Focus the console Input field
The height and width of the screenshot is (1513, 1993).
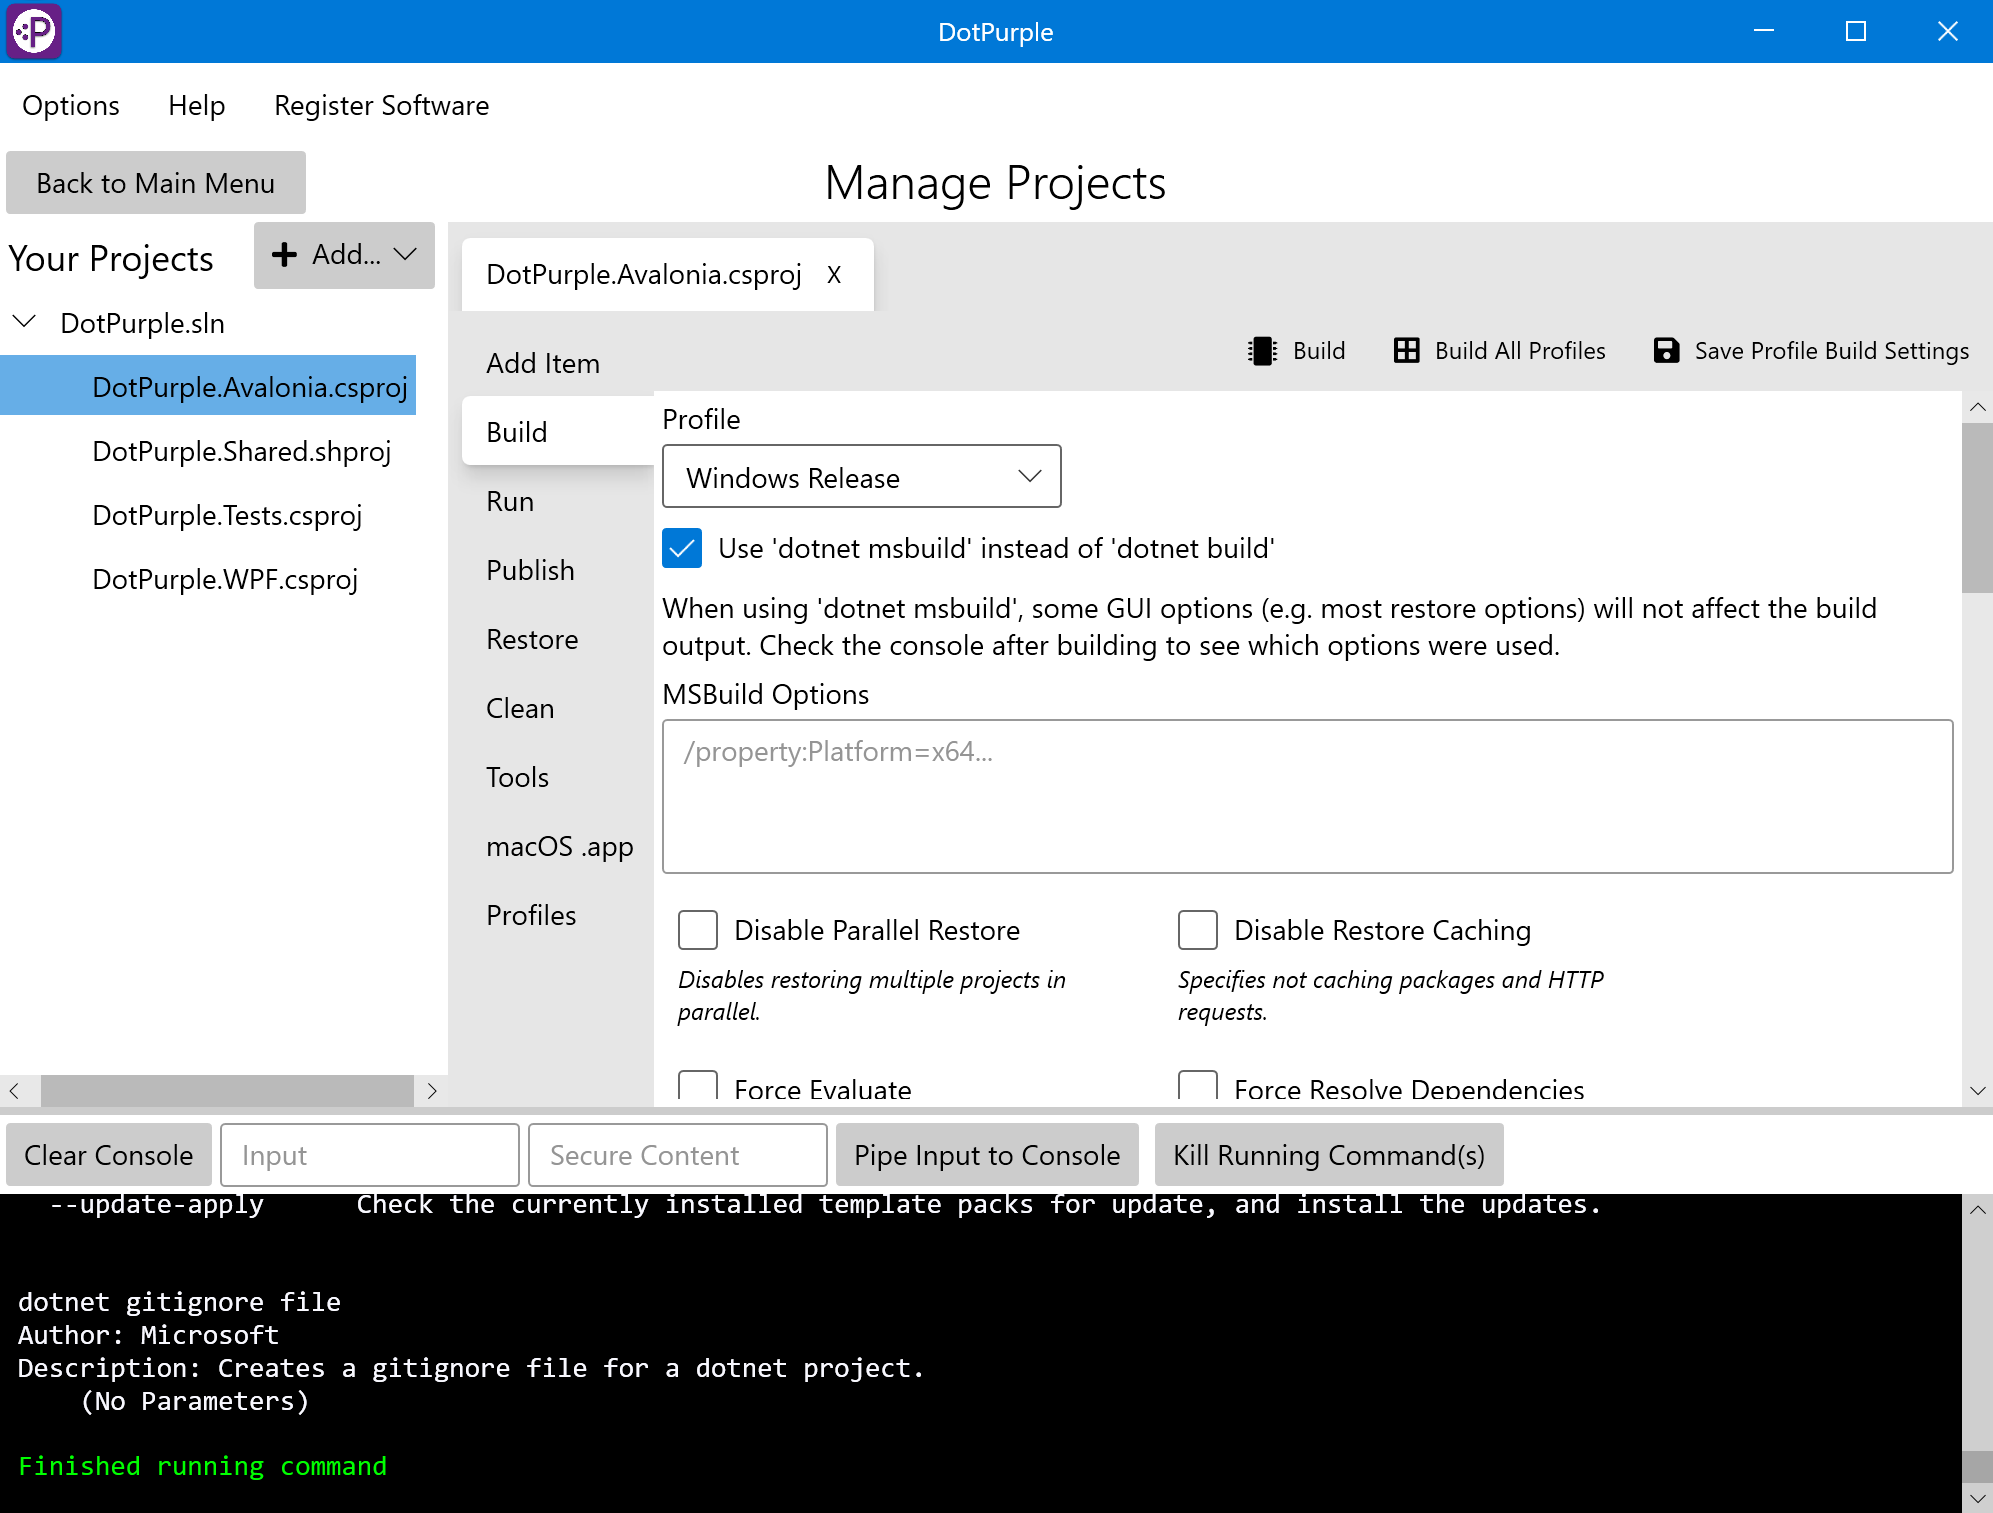click(369, 1155)
